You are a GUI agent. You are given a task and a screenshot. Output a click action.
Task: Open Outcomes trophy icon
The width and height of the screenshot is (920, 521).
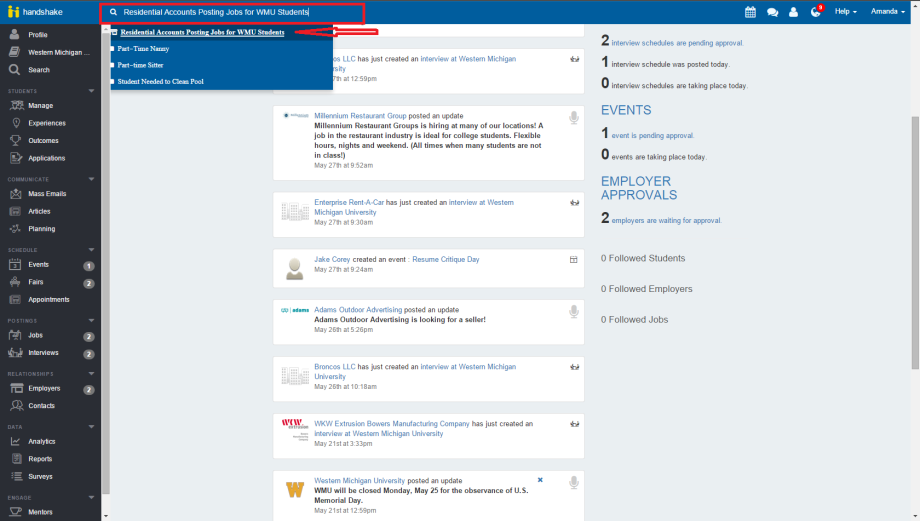(16, 141)
